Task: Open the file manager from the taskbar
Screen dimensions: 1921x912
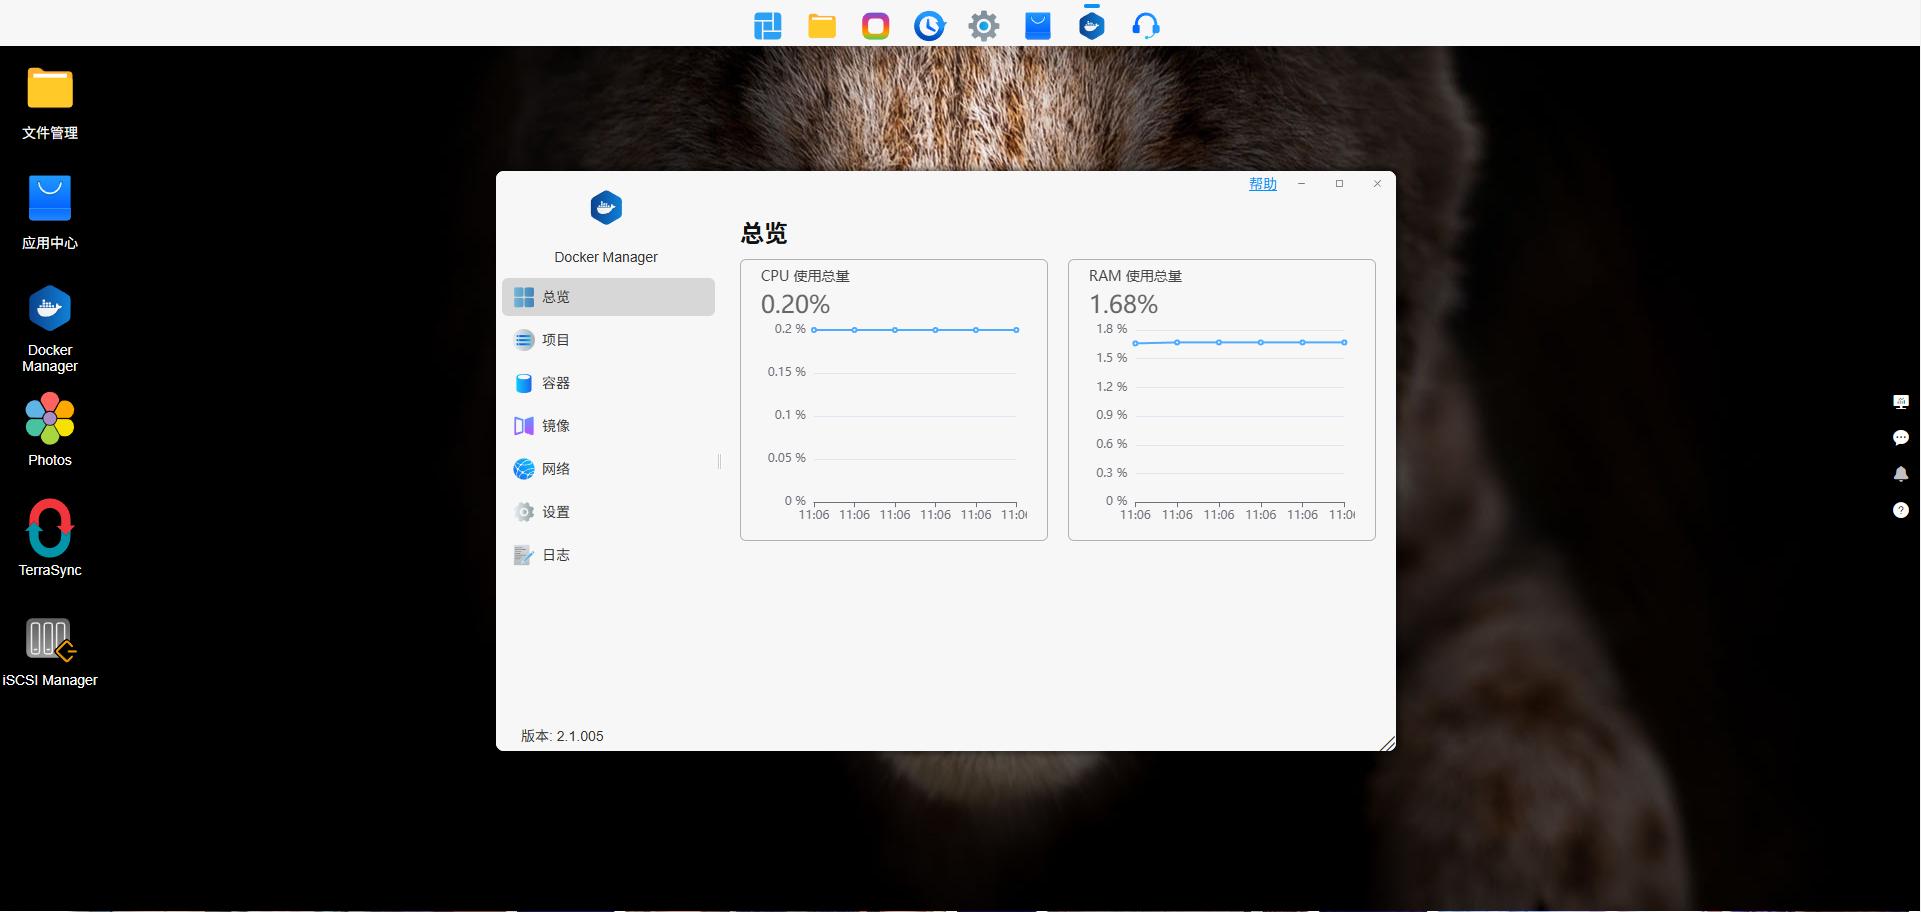Action: point(821,24)
